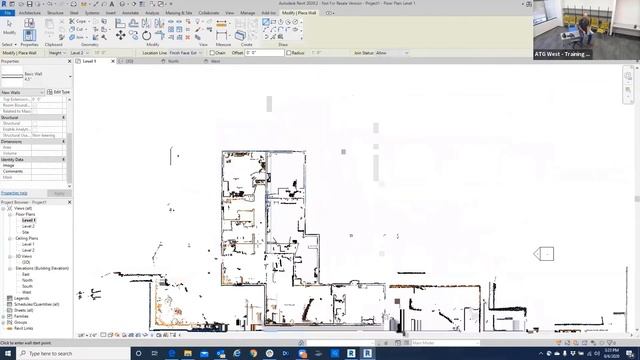This screenshot has height=360, width=640.
Task: Click the red Delete X icon
Action: [x=188, y=38]
